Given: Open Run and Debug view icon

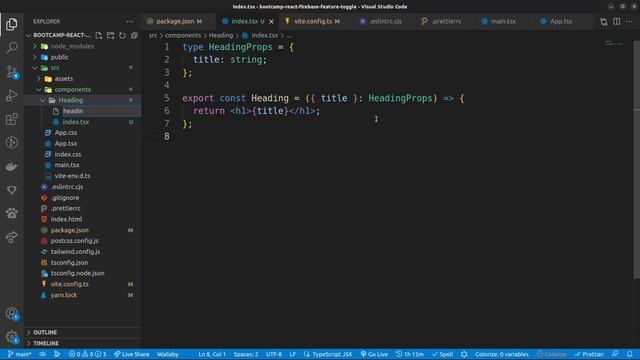Looking at the screenshot, I should 11,96.
